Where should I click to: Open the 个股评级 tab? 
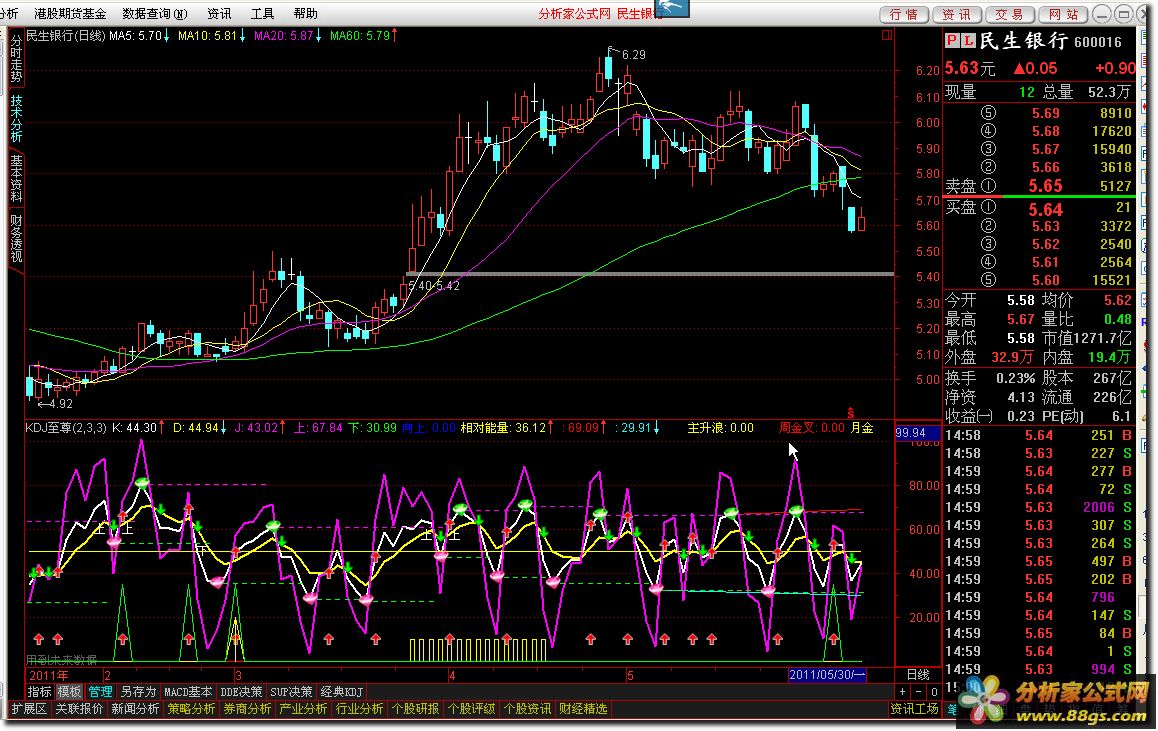pos(472,709)
